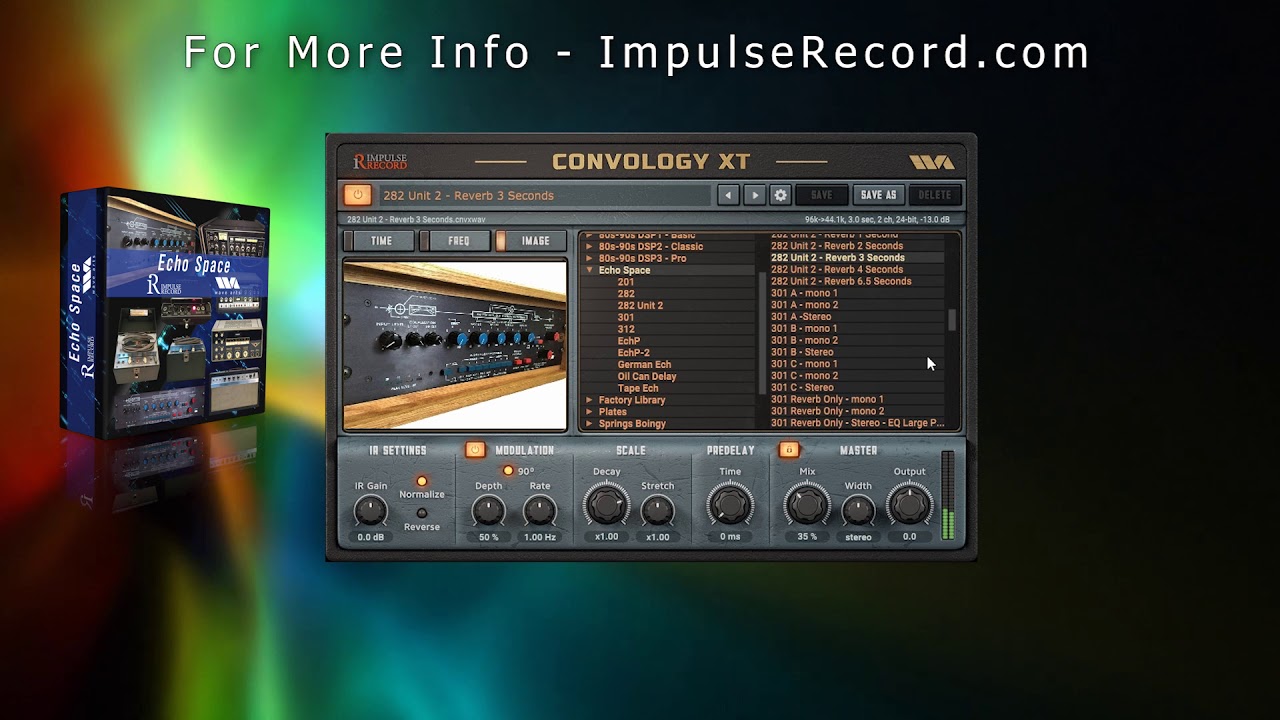1280x720 pixels.
Task: Turn off the Modulation power button
Action: (475, 450)
